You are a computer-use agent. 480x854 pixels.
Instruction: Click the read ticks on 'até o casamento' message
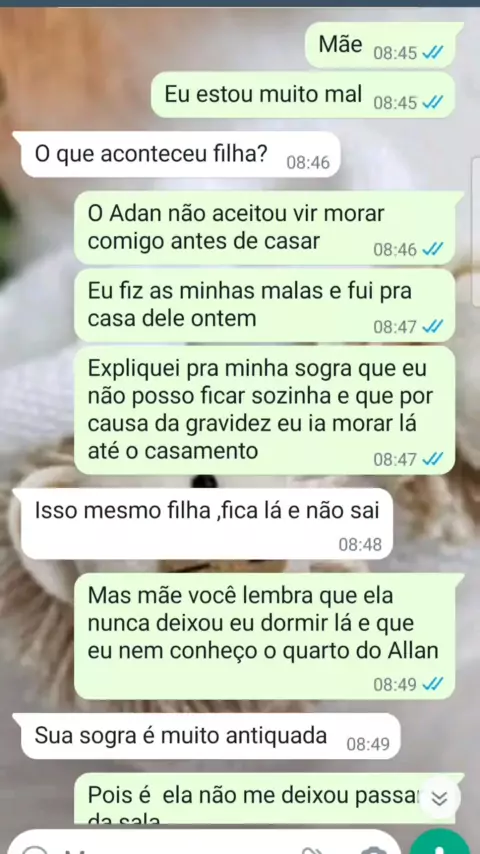click(x=433, y=459)
